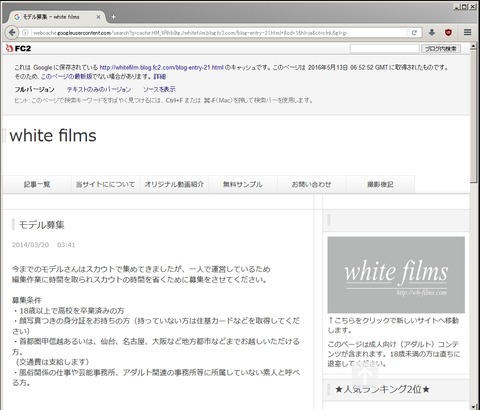
Task: Click the scrollbar up arrow
Action: (x=473, y=47)
